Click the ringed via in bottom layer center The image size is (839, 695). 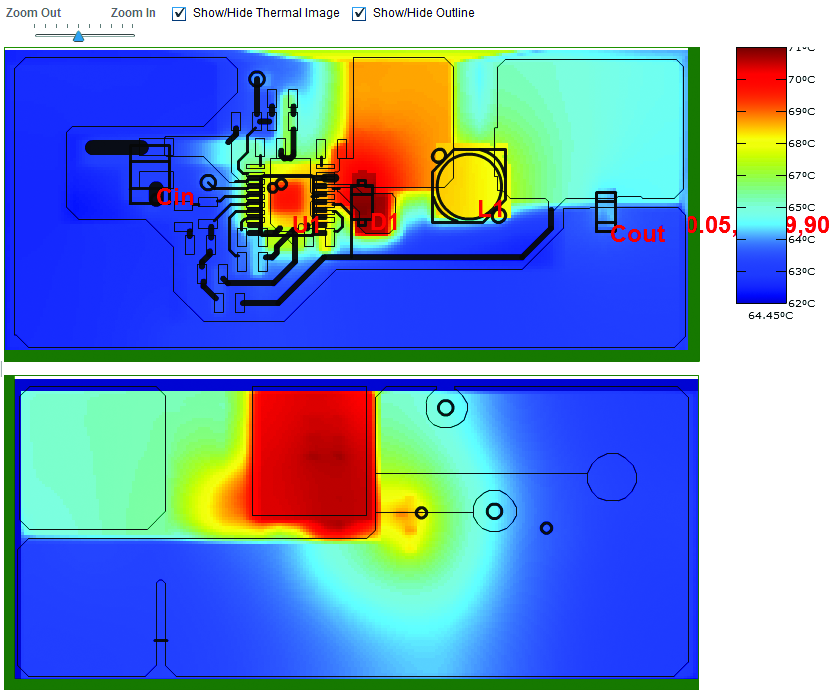[x=494, y=511]
